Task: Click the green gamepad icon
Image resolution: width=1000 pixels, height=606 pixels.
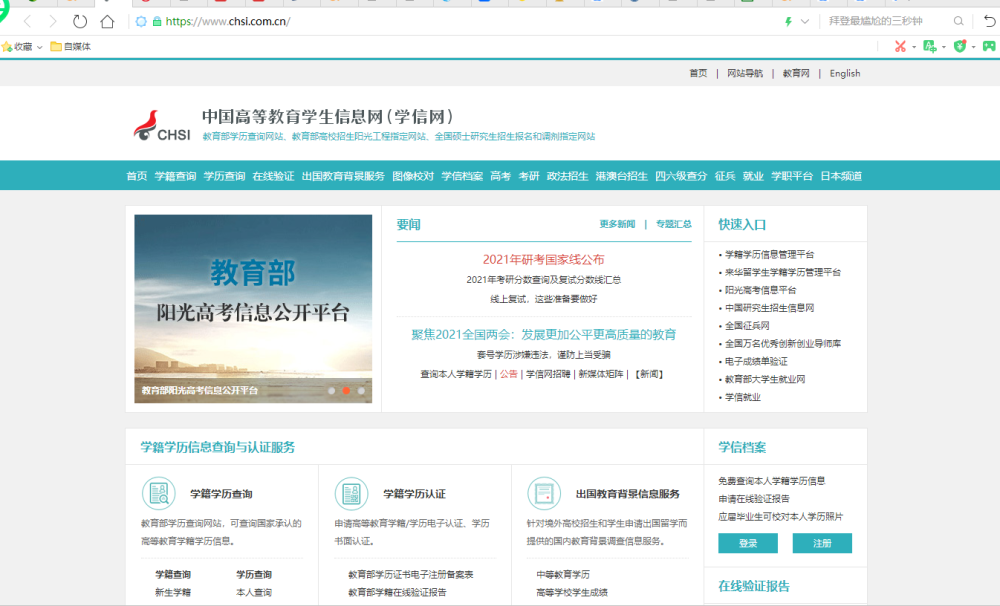Action: click(x=989, y=46)
